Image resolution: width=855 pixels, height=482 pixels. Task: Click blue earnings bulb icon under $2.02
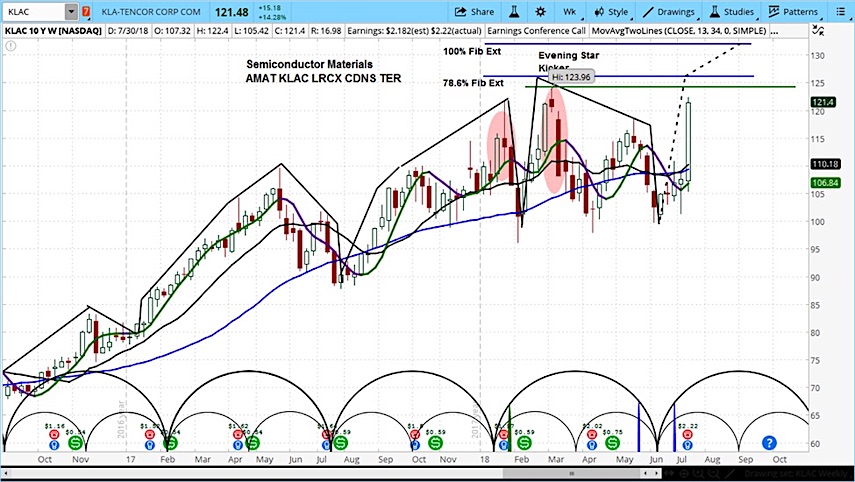(592, 445)
